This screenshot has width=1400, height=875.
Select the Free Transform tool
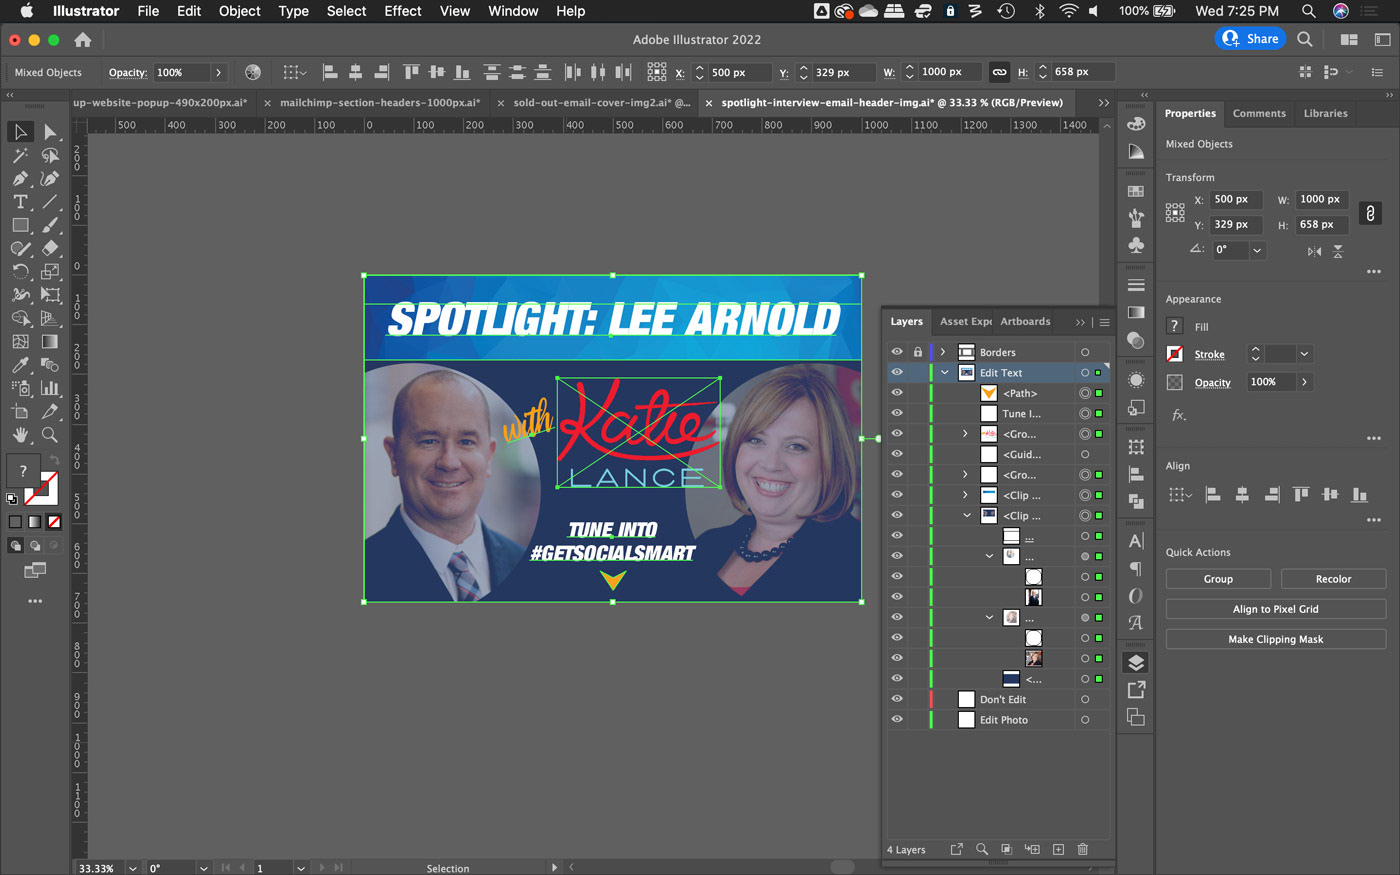click(50, 295)
